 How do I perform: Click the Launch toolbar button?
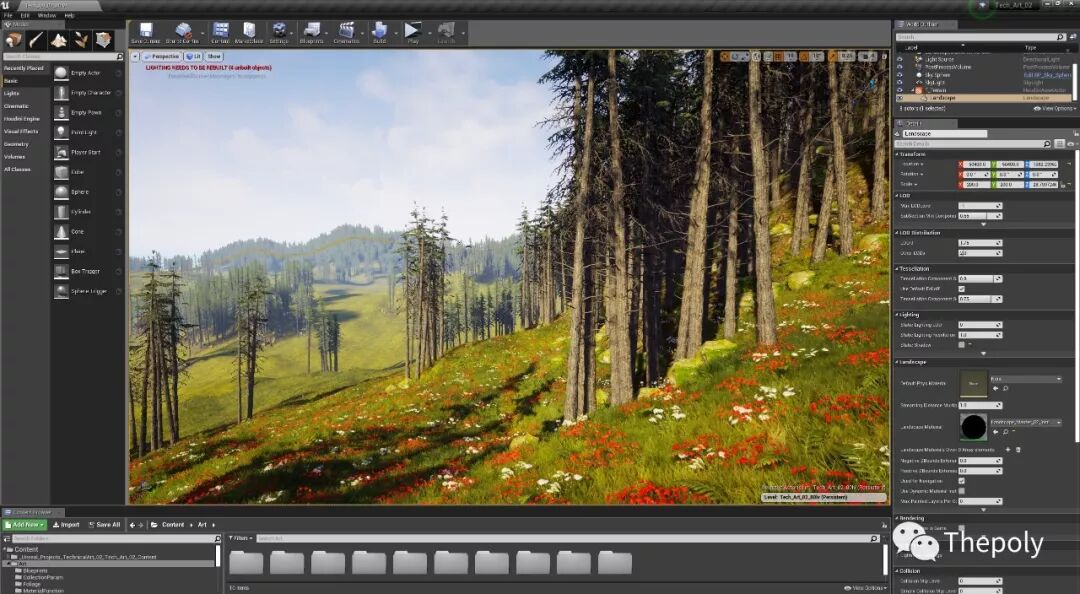tap(446, 32)
